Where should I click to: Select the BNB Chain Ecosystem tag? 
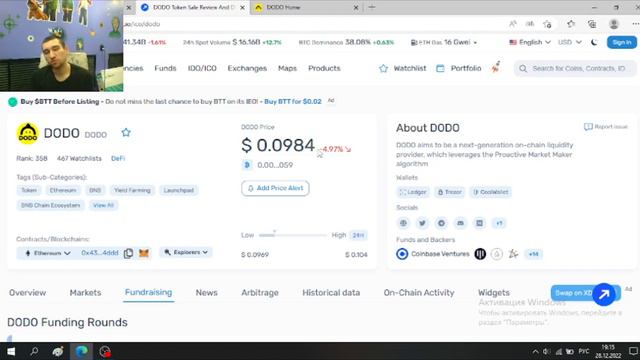click(x=51, y=205)
